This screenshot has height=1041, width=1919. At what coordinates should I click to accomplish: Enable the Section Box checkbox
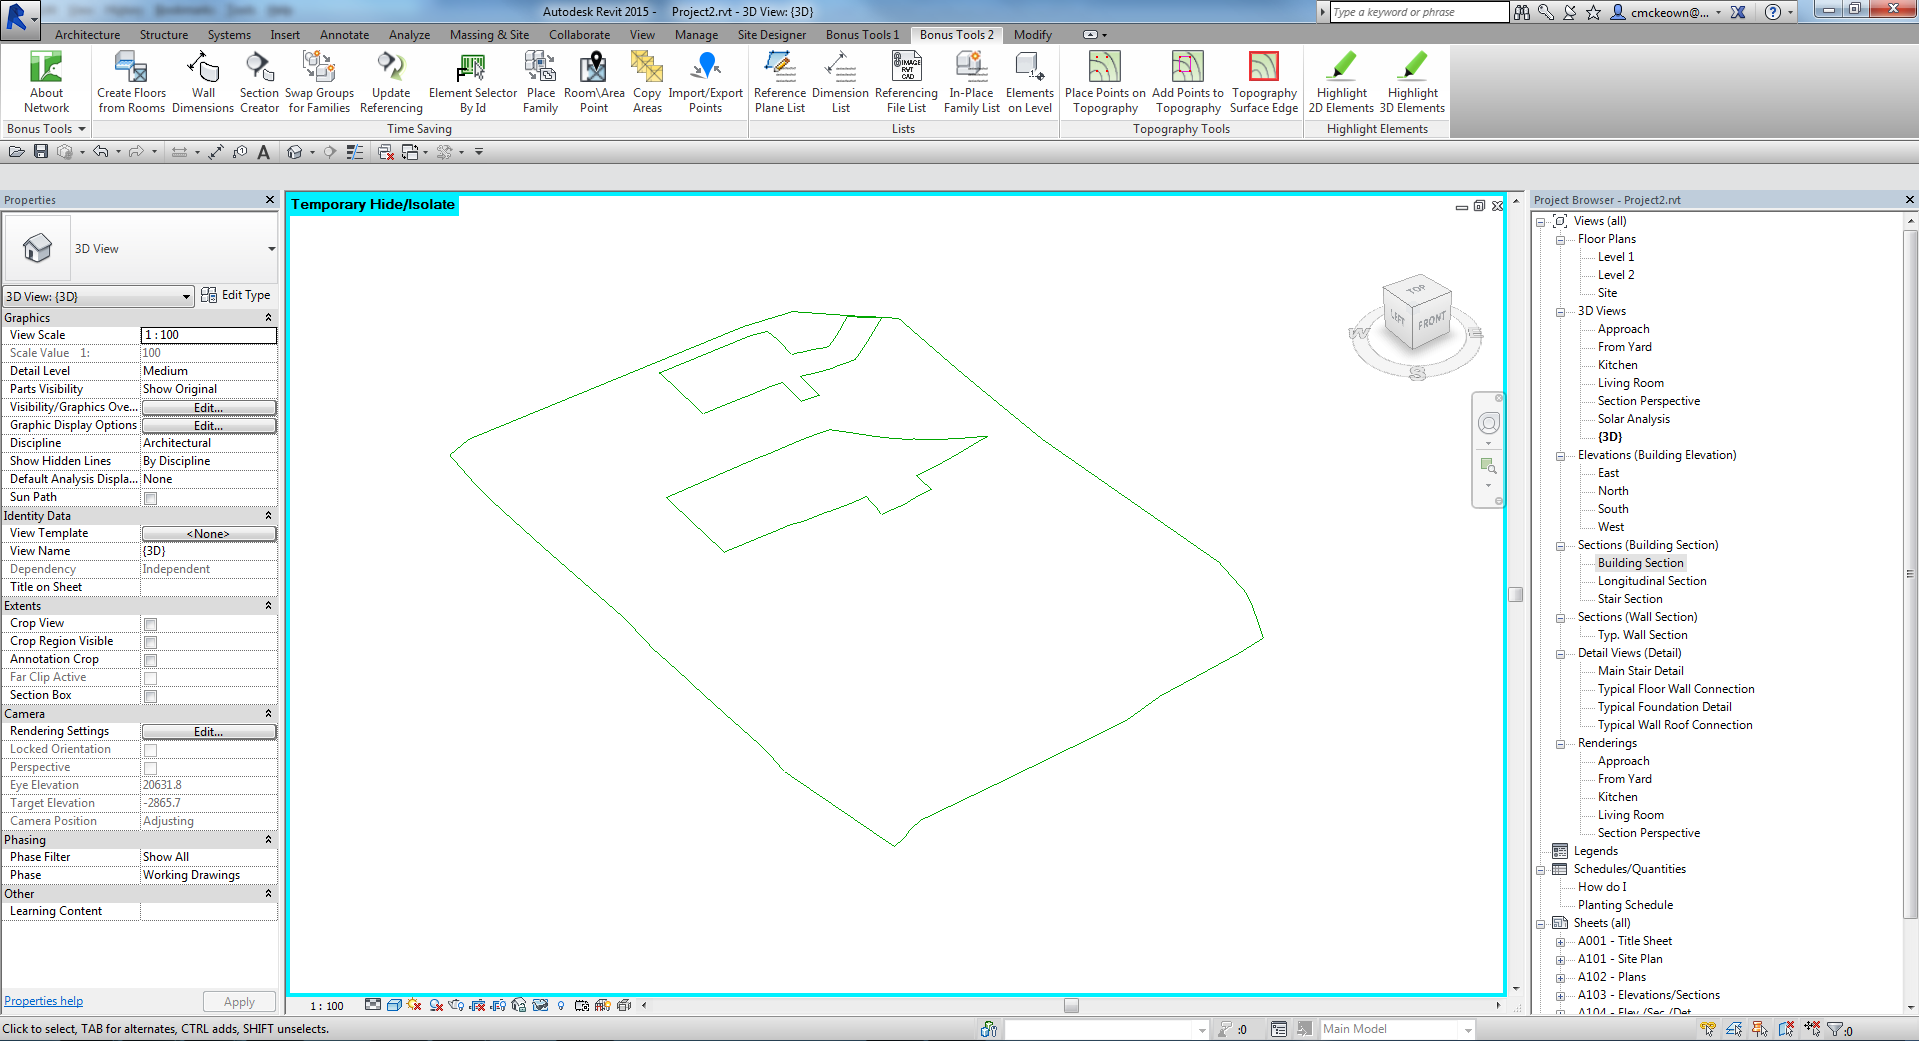(151, 696)
